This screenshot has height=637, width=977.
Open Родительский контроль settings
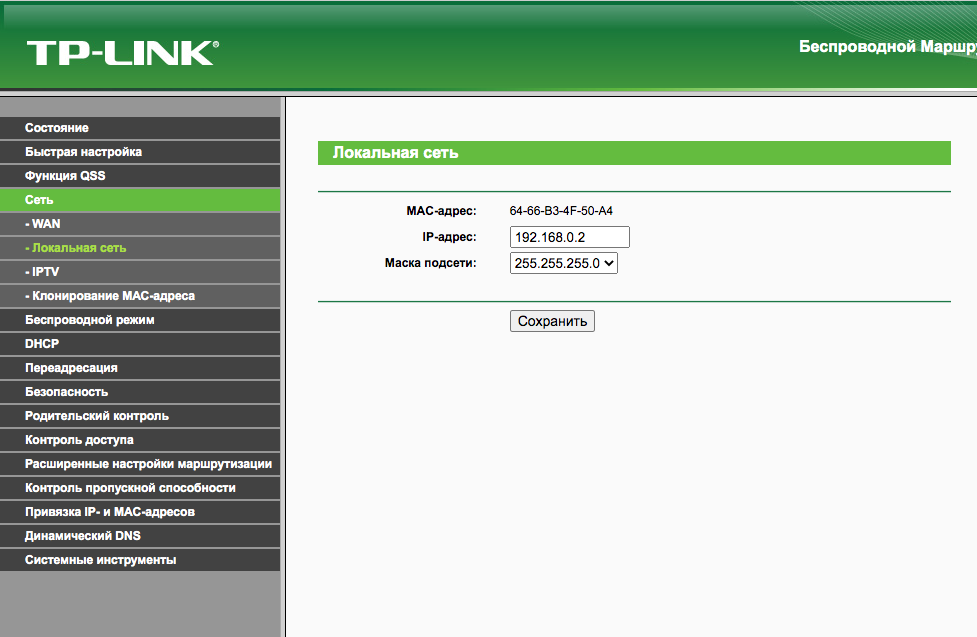[140, 416]
